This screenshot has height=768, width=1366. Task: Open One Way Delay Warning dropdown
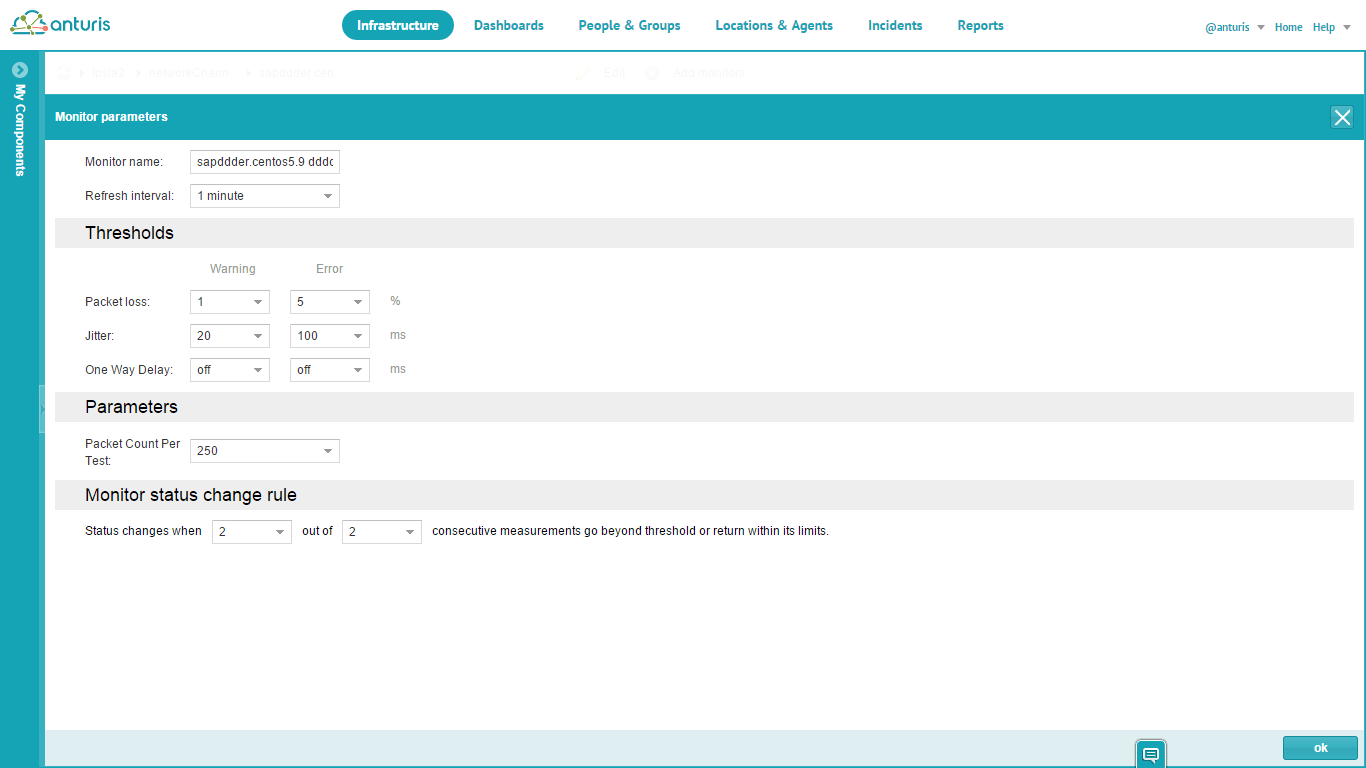click(230, 370)
